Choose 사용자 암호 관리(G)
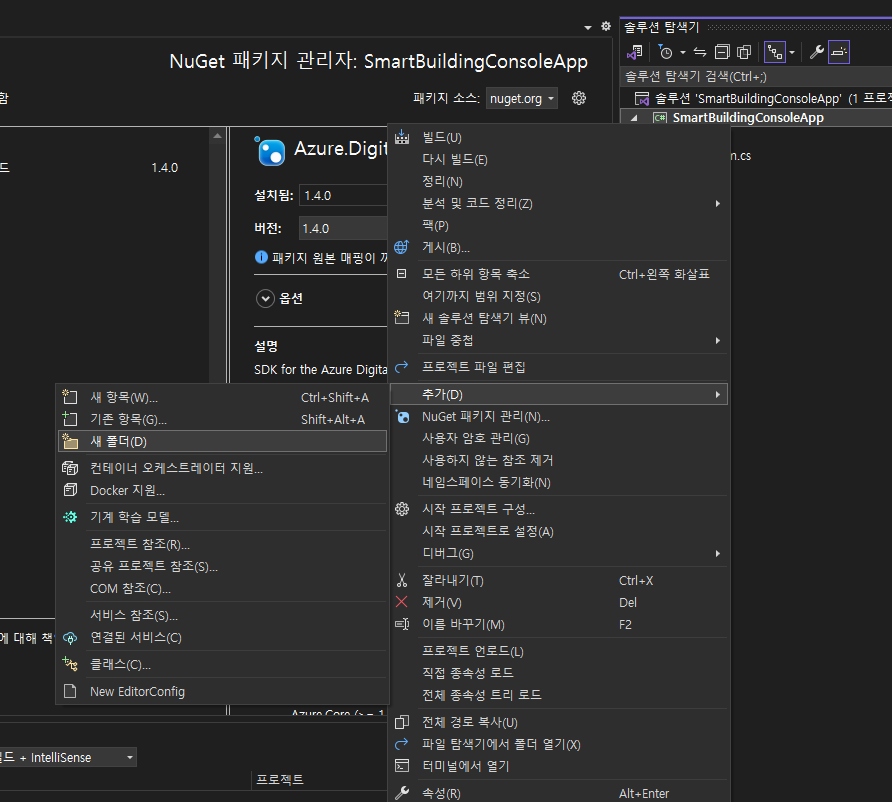The image size is (892, 802). (476, 439)
